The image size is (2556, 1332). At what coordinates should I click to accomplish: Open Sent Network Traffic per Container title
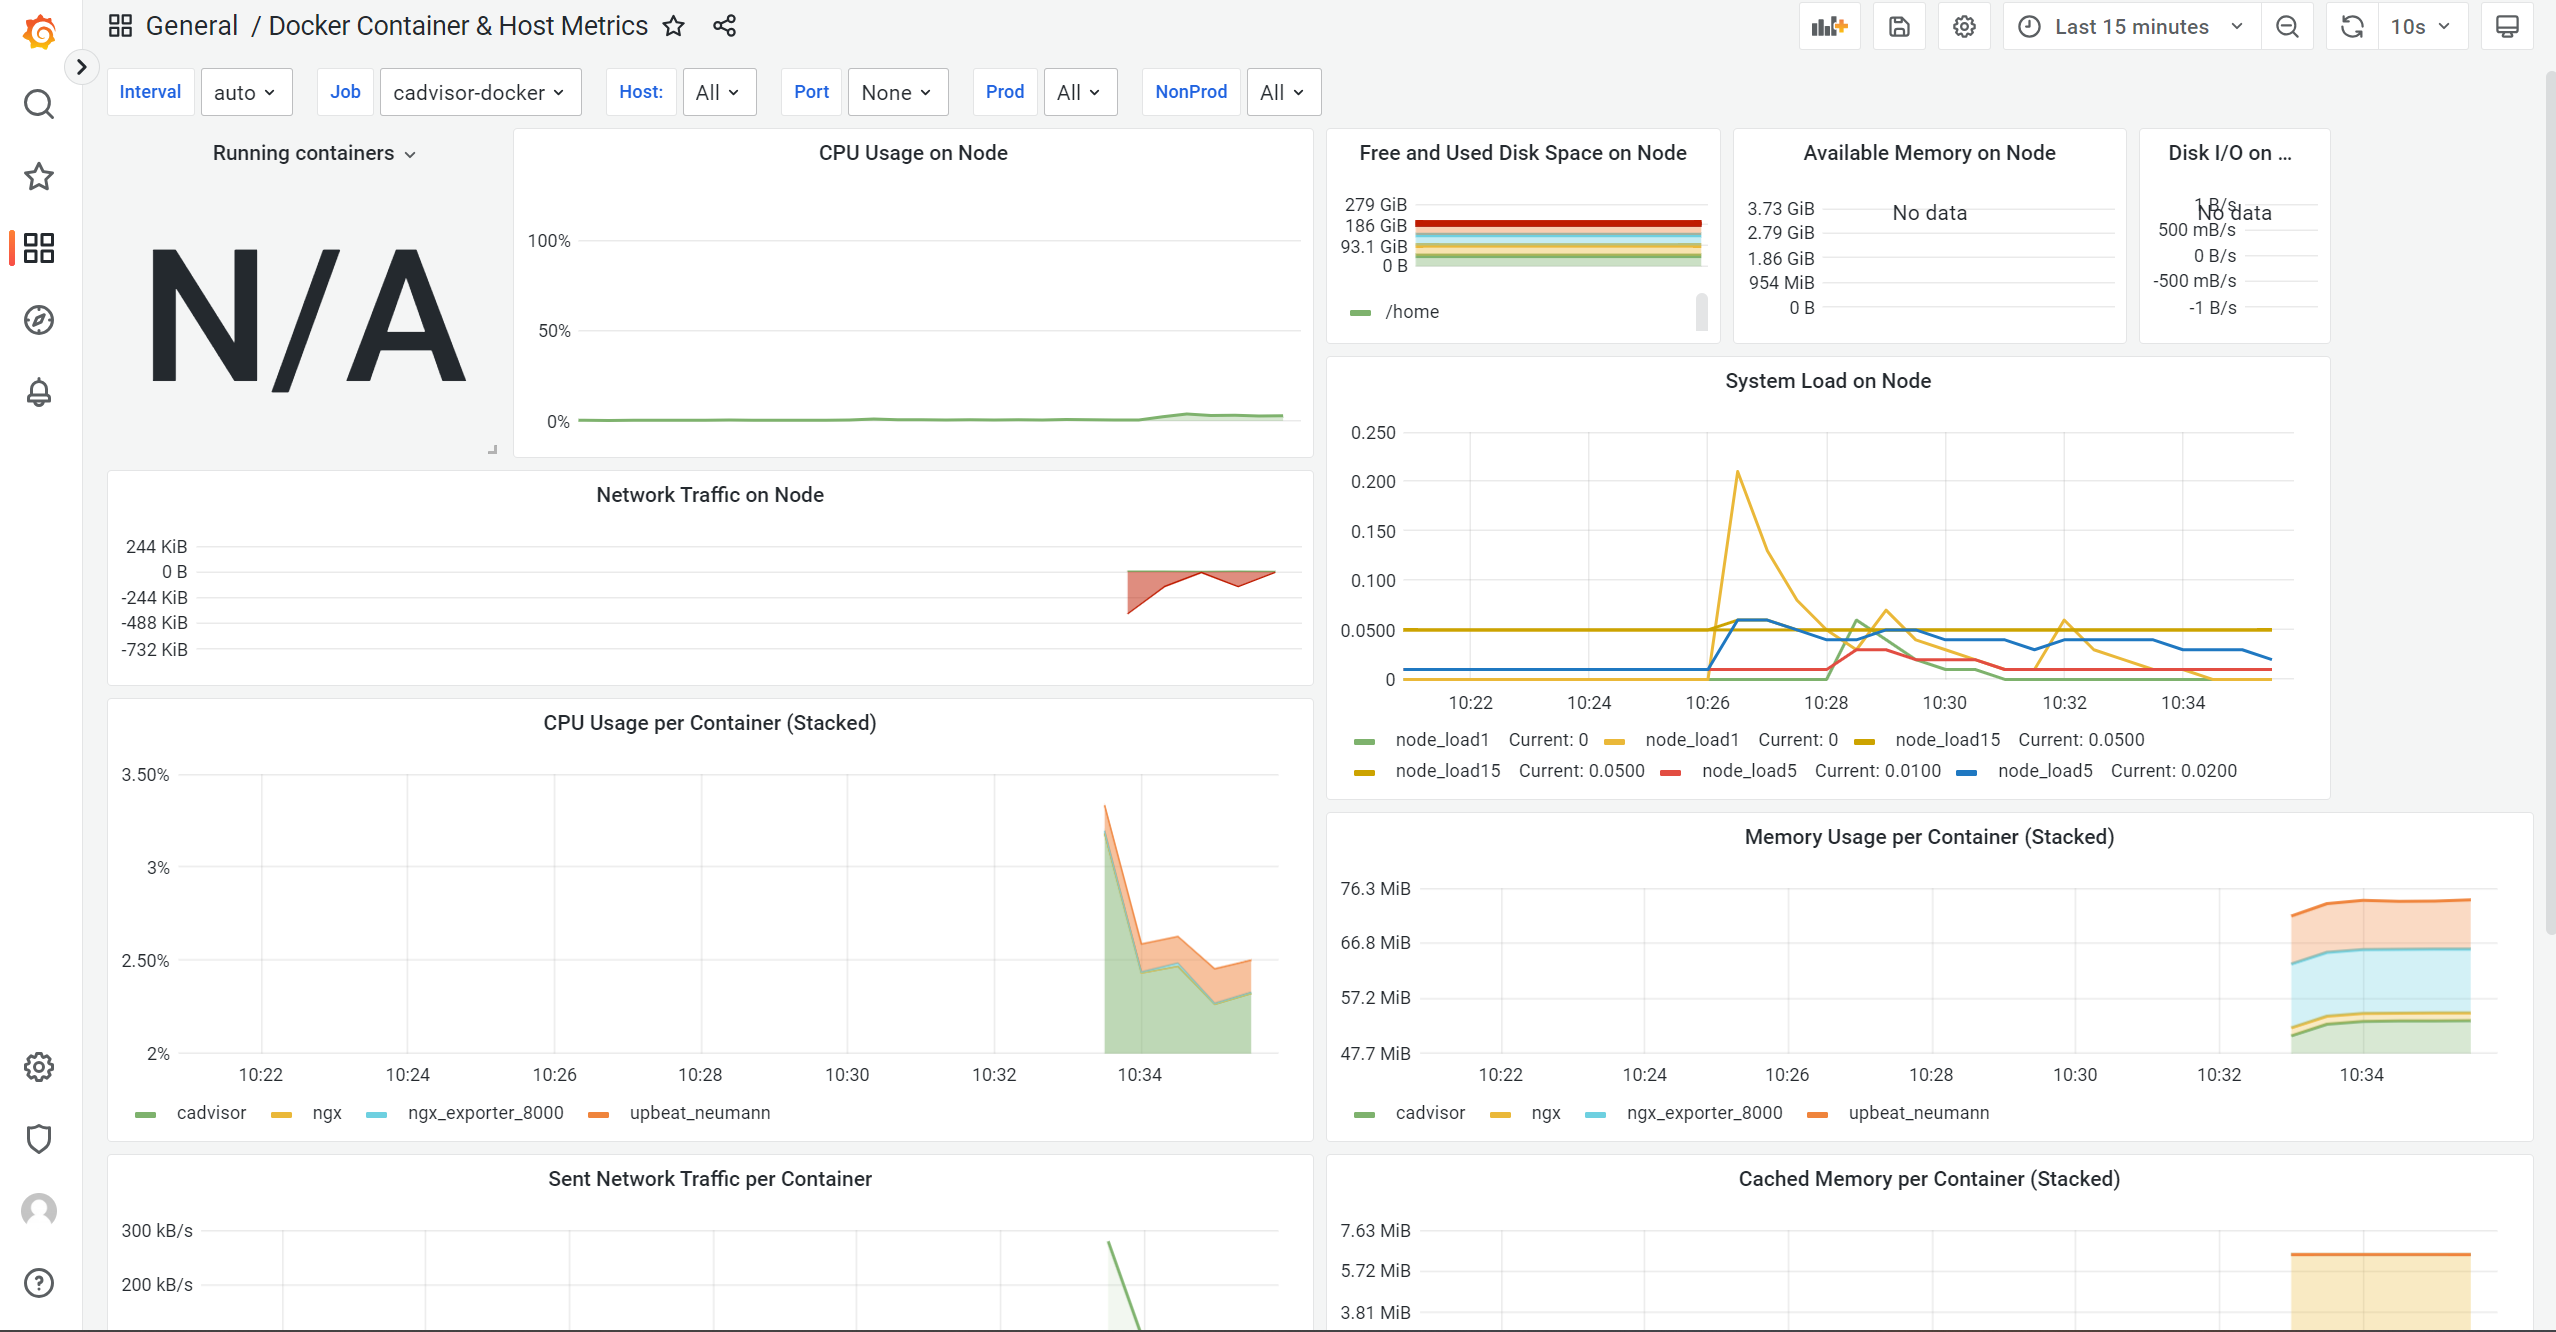pyautogui.click(x=710, y=1179)
